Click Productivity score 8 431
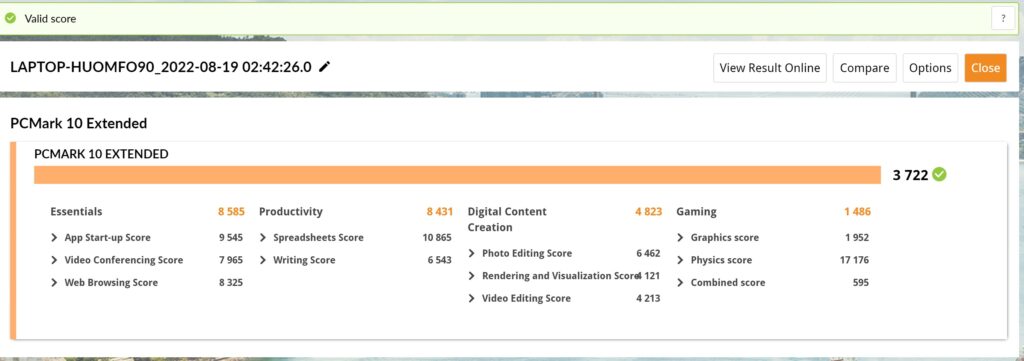 [440, 212]
